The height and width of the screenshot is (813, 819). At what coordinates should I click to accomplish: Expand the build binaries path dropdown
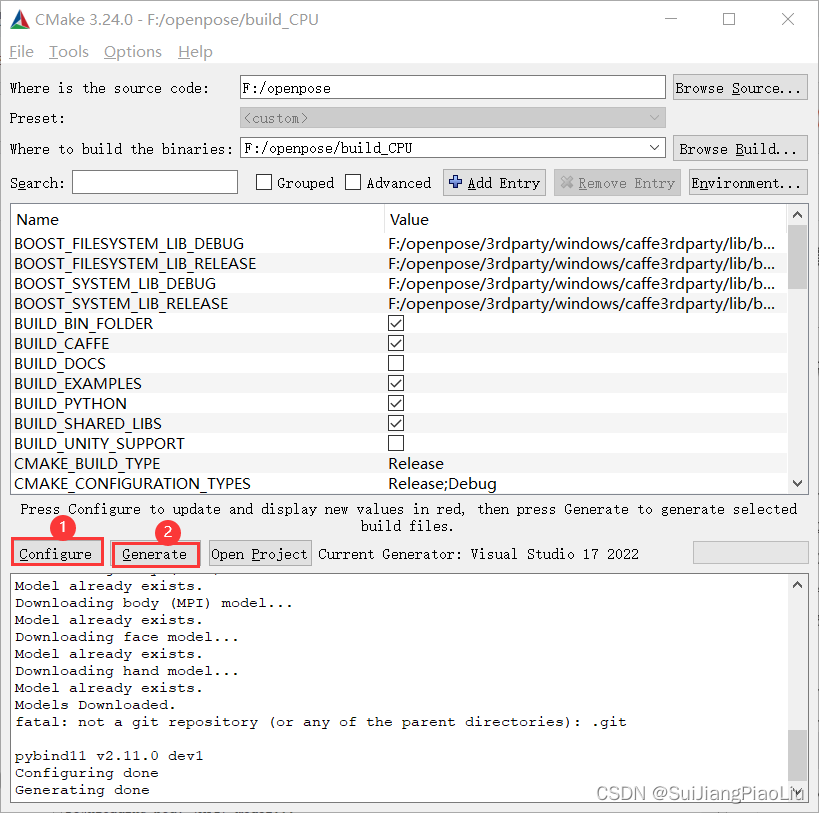(654, 148)
